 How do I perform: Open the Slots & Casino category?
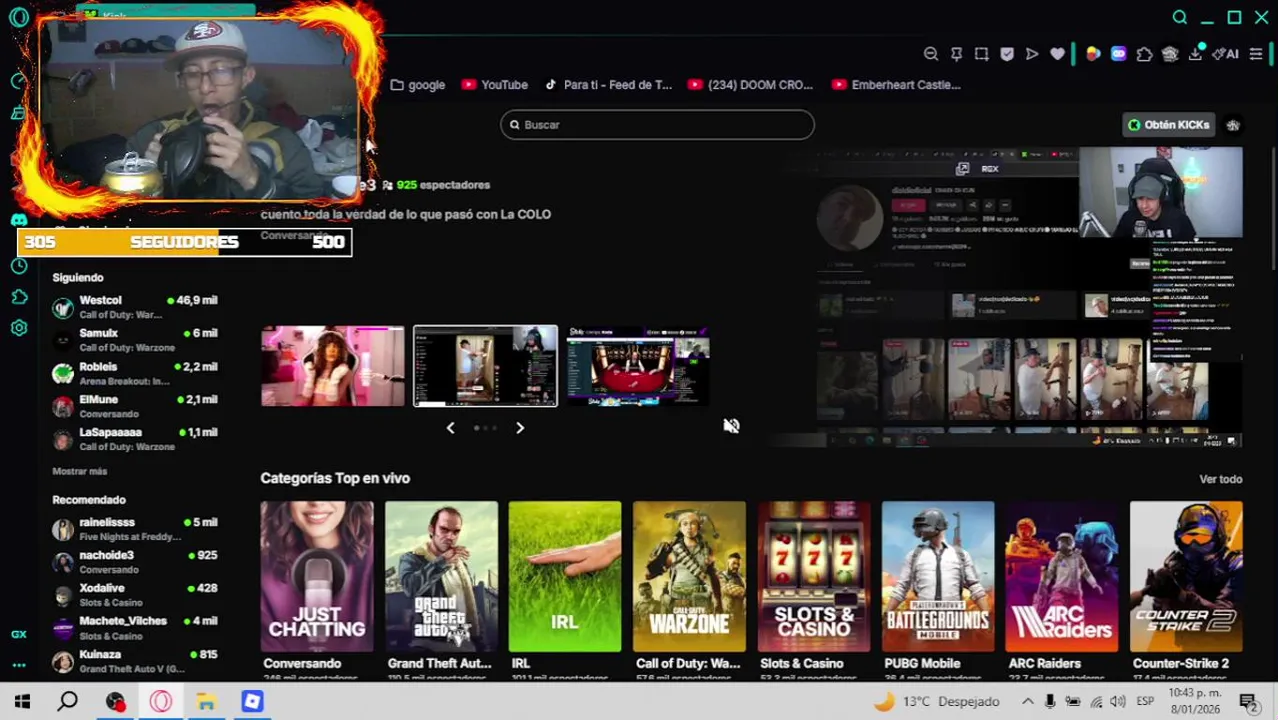pos(814,577)
